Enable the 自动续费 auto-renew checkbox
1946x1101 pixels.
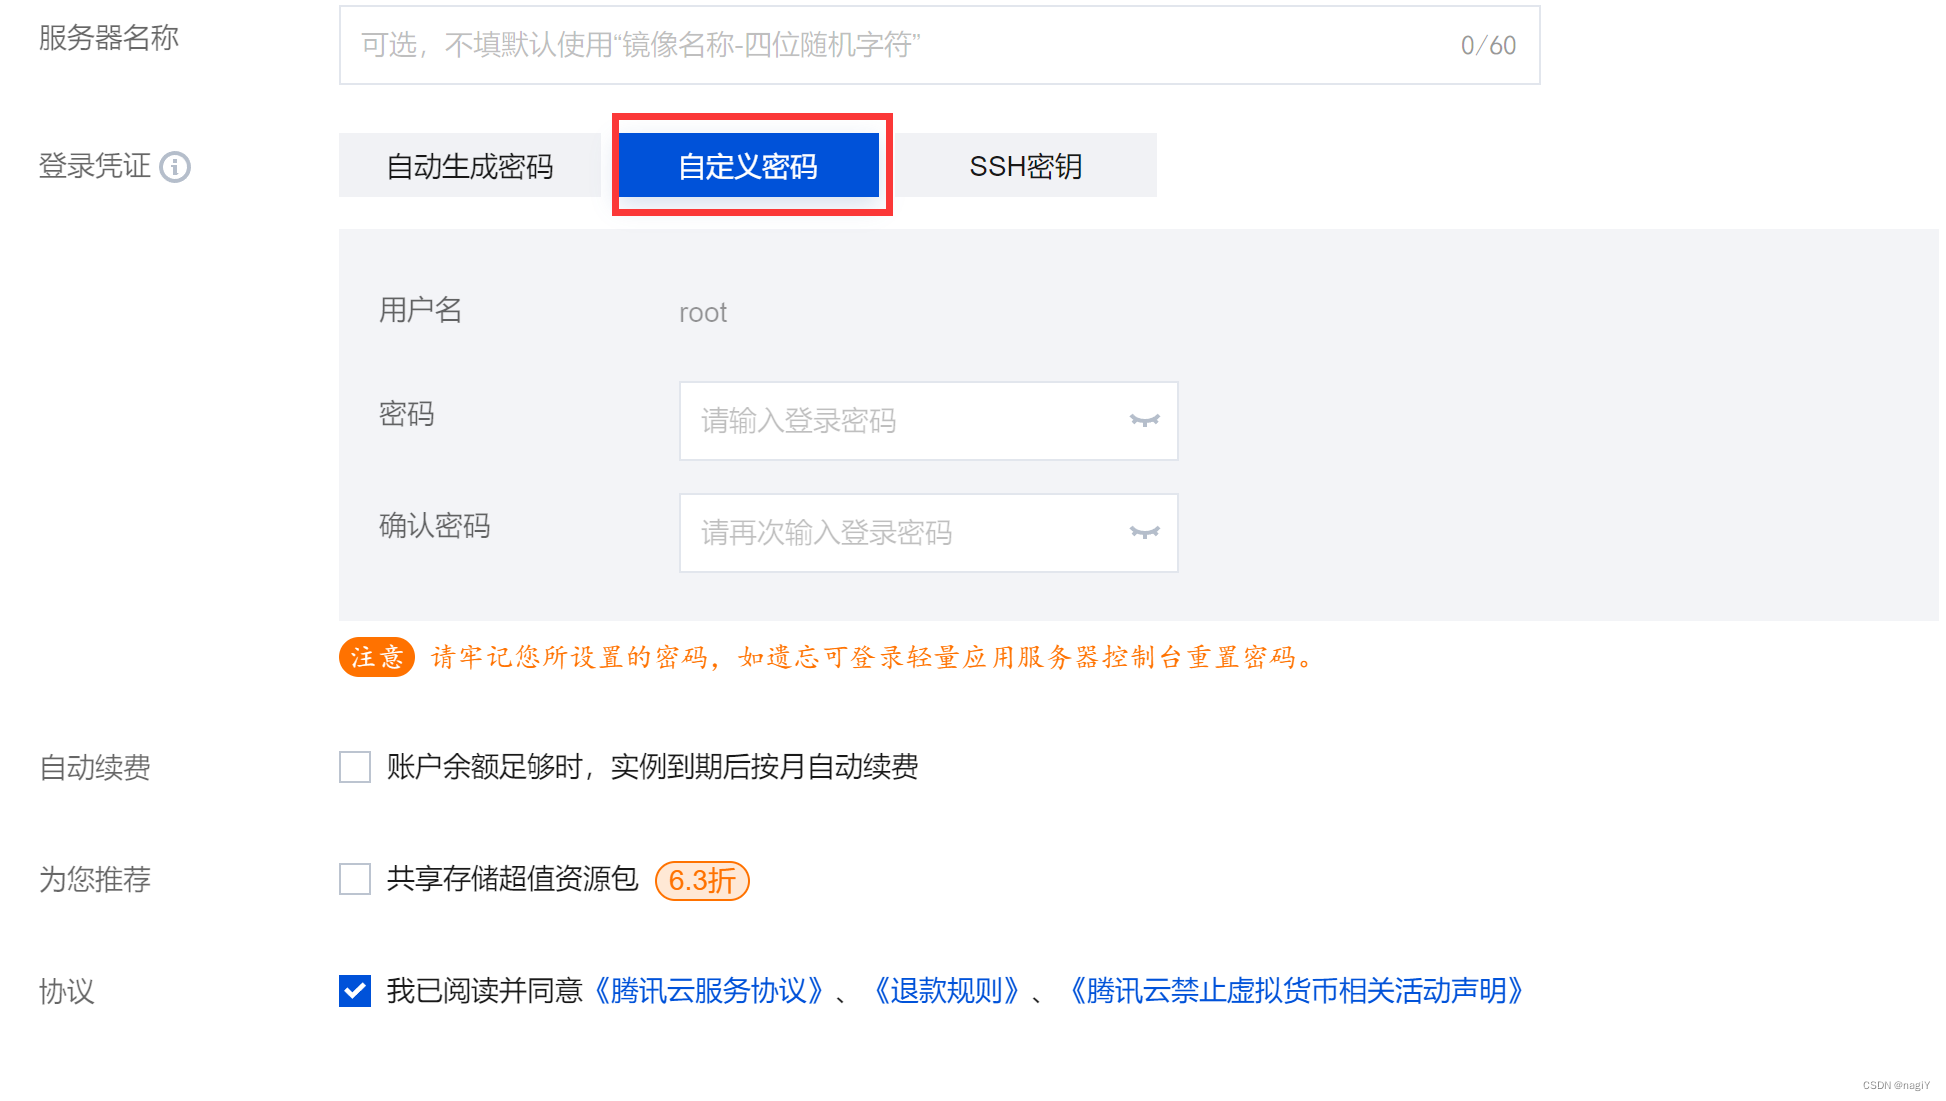355,767
